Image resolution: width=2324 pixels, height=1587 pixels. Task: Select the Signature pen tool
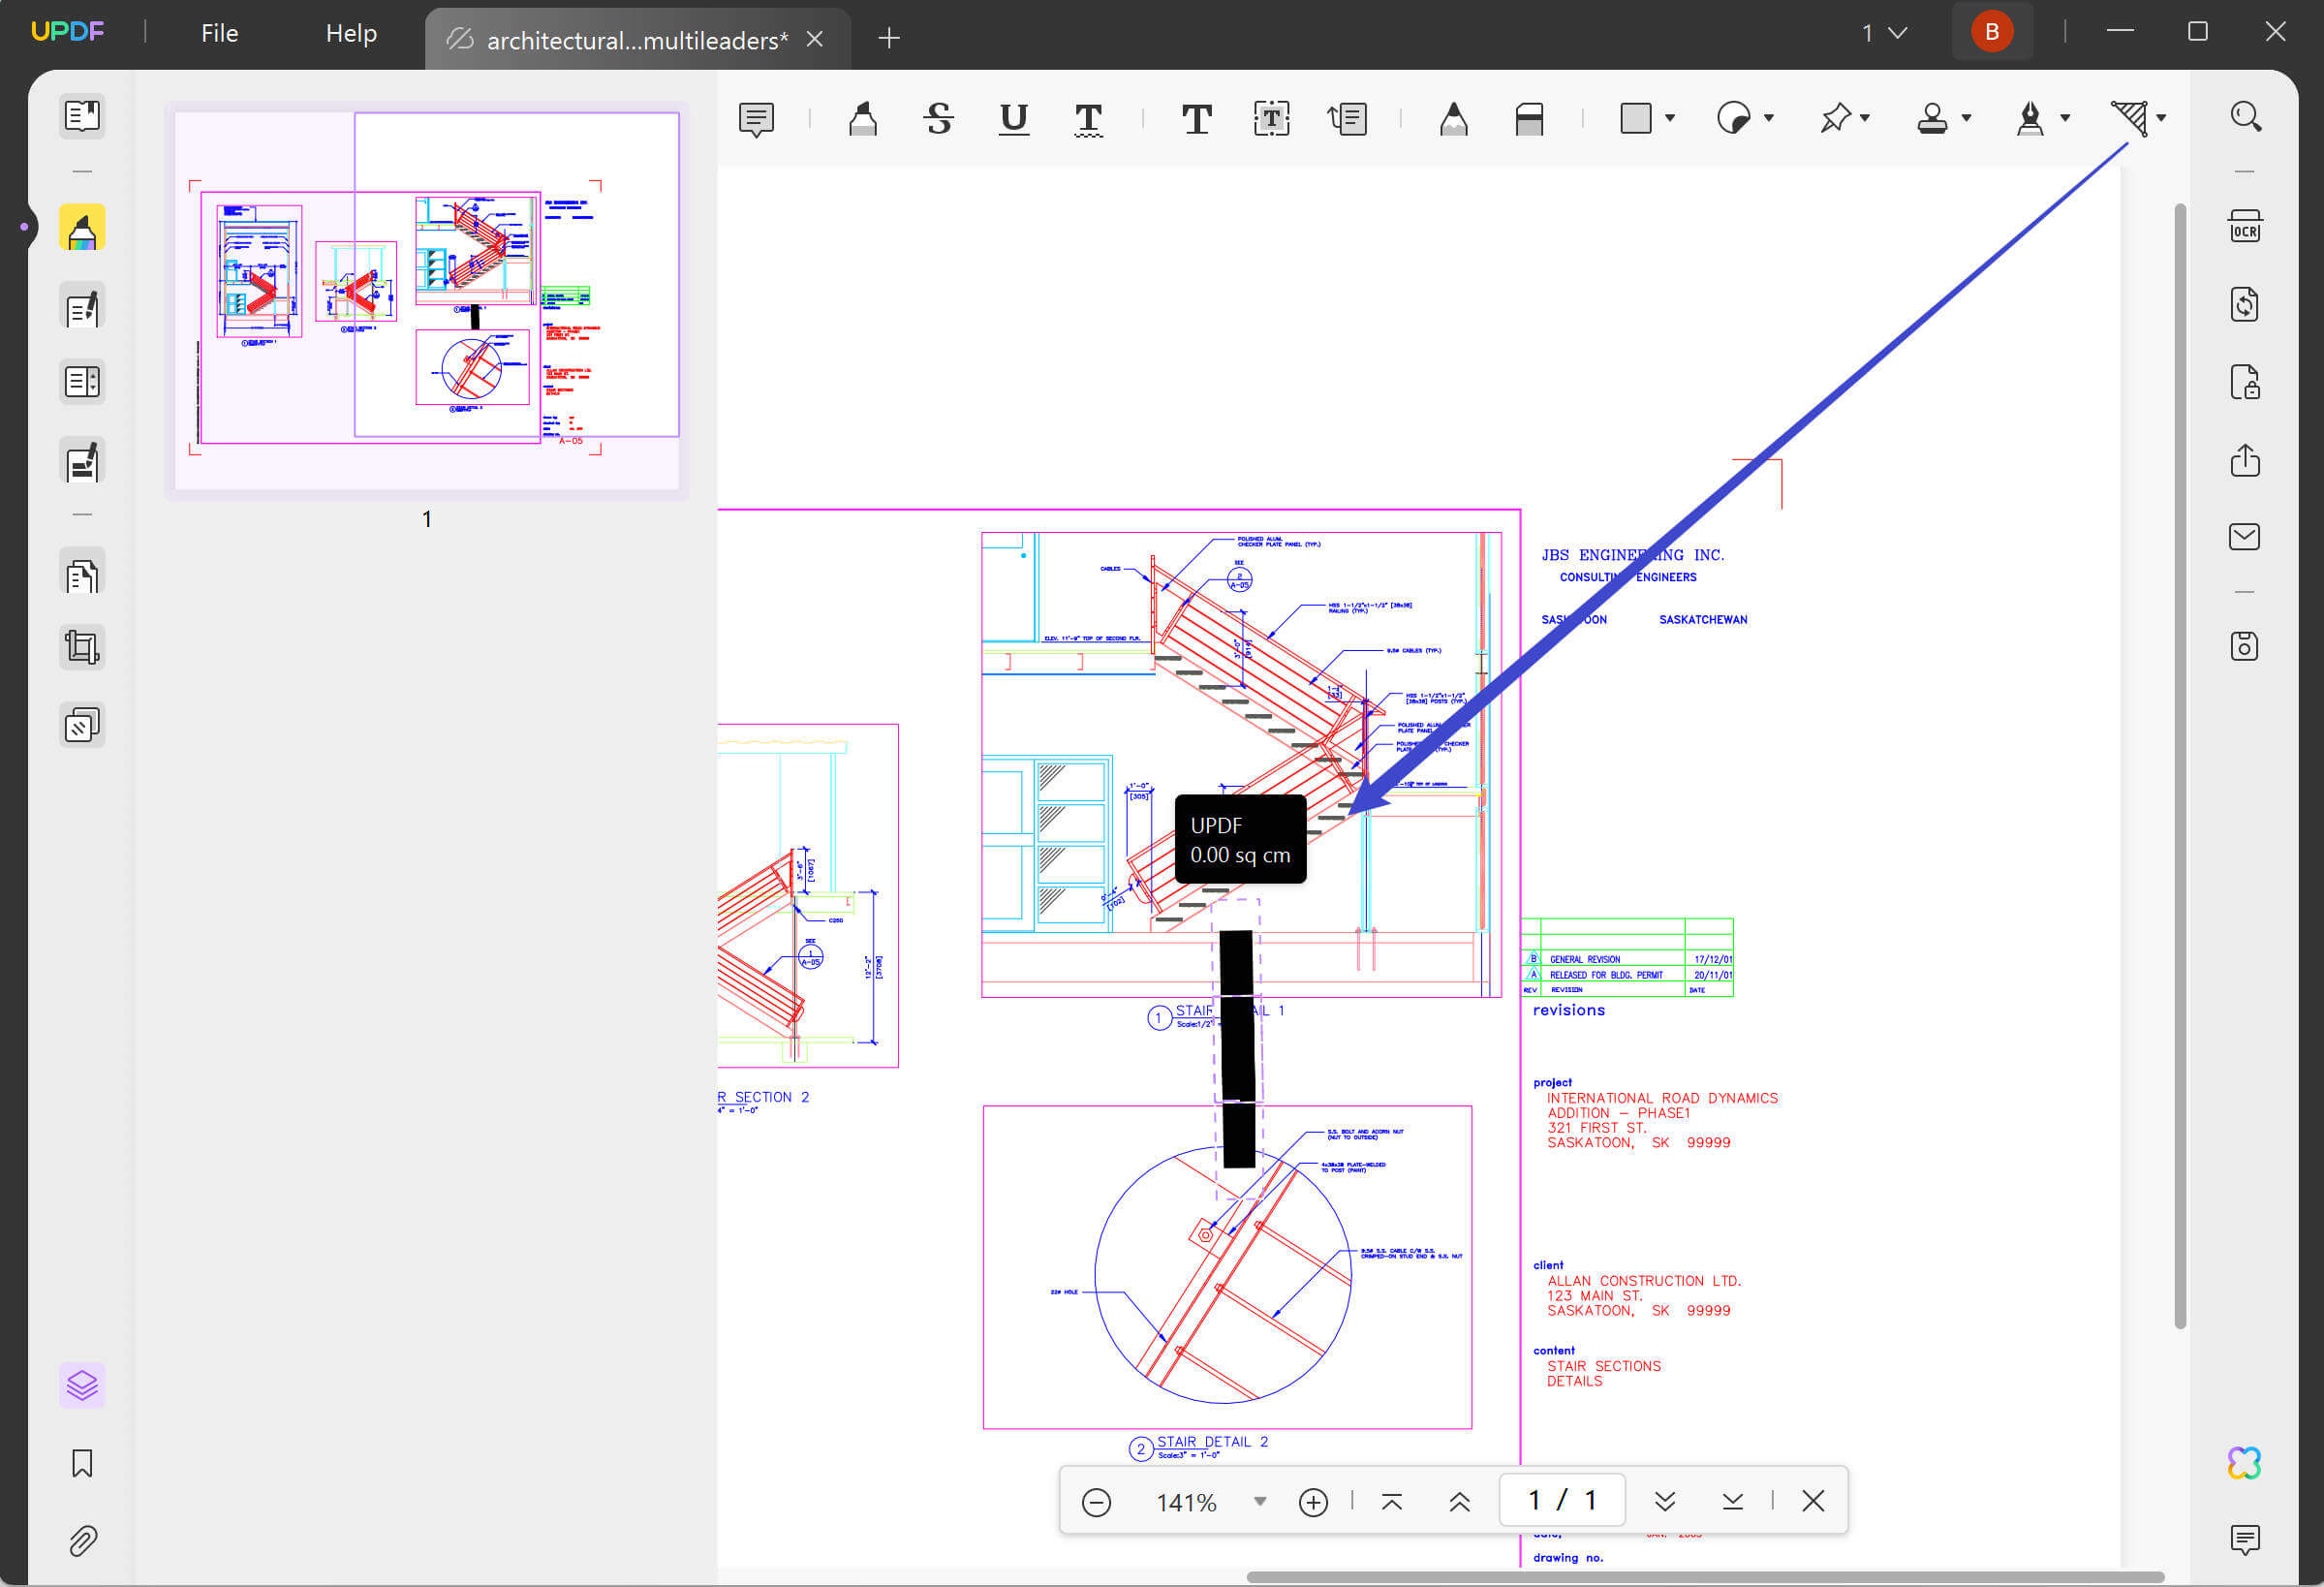[x=2030, y=118]
